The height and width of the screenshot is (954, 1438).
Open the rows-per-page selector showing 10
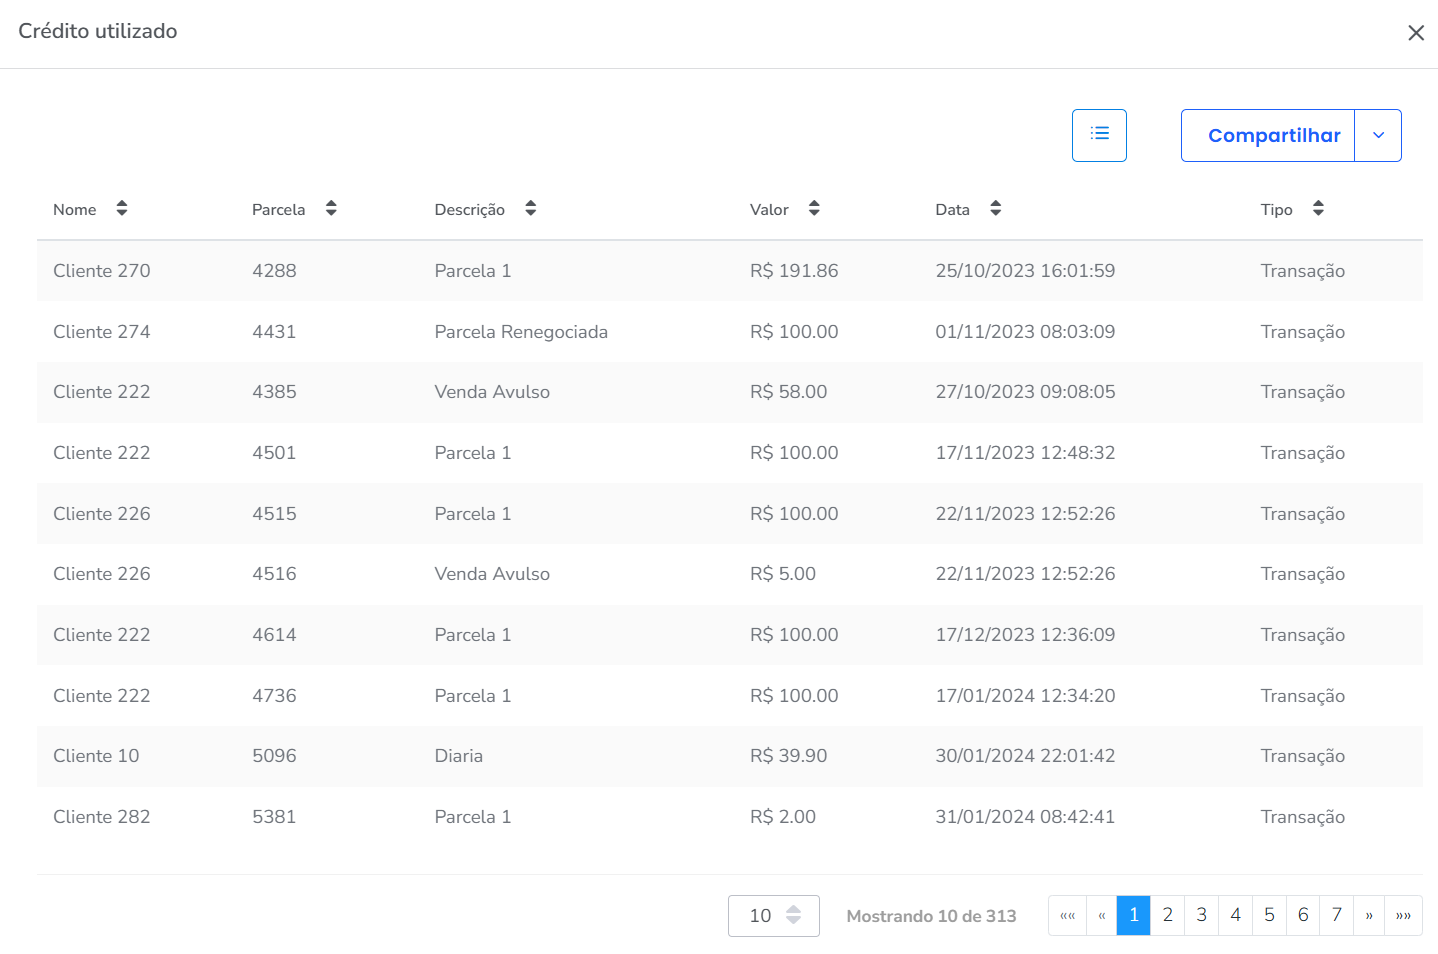[x=773, y=916]
